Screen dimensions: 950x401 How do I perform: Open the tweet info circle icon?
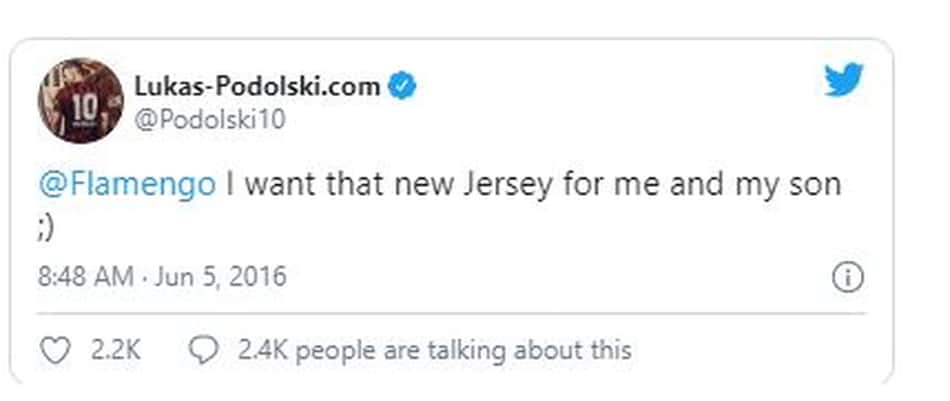pyautogui.click(x=847, y=278)
